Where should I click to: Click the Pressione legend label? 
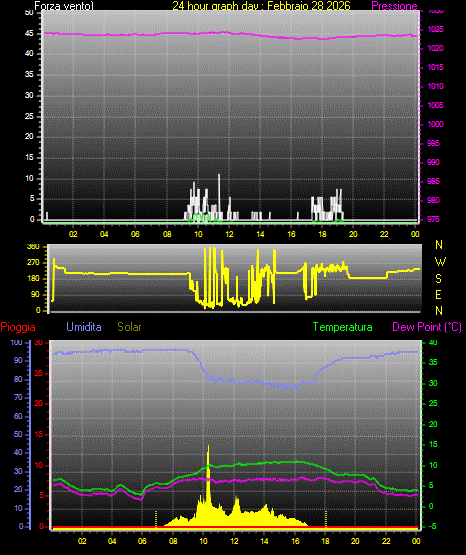pyautogui.click(x=394, y=6)
